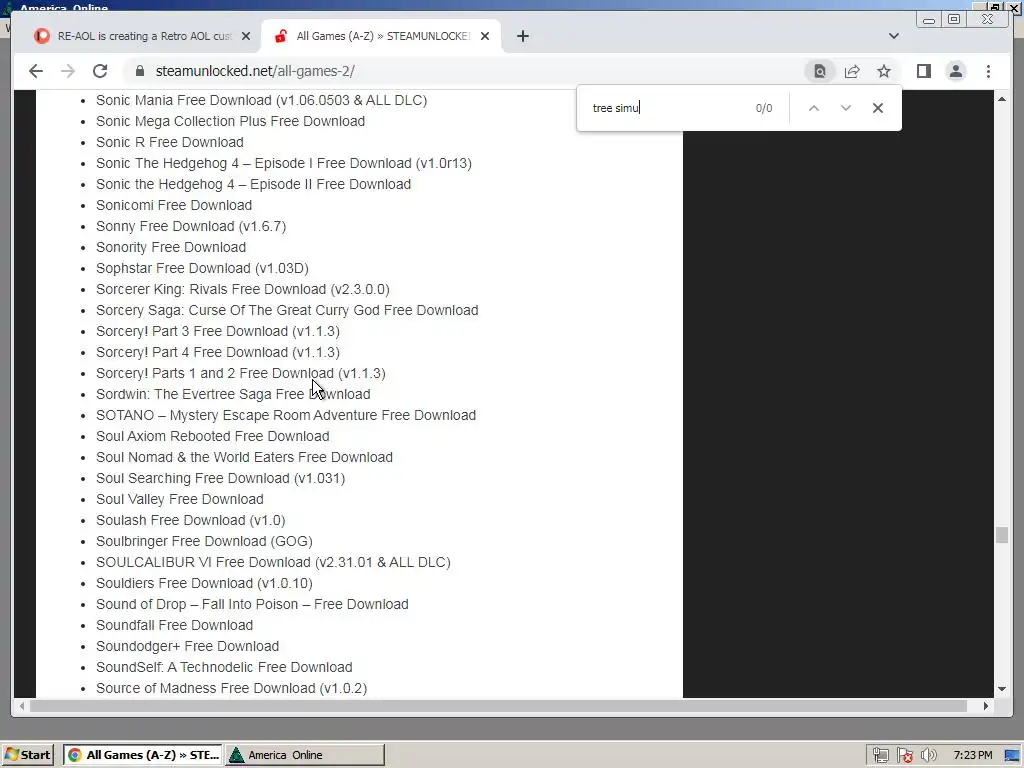Reload the current page
Screen dimensions: 1024x768
coord(100,71)
